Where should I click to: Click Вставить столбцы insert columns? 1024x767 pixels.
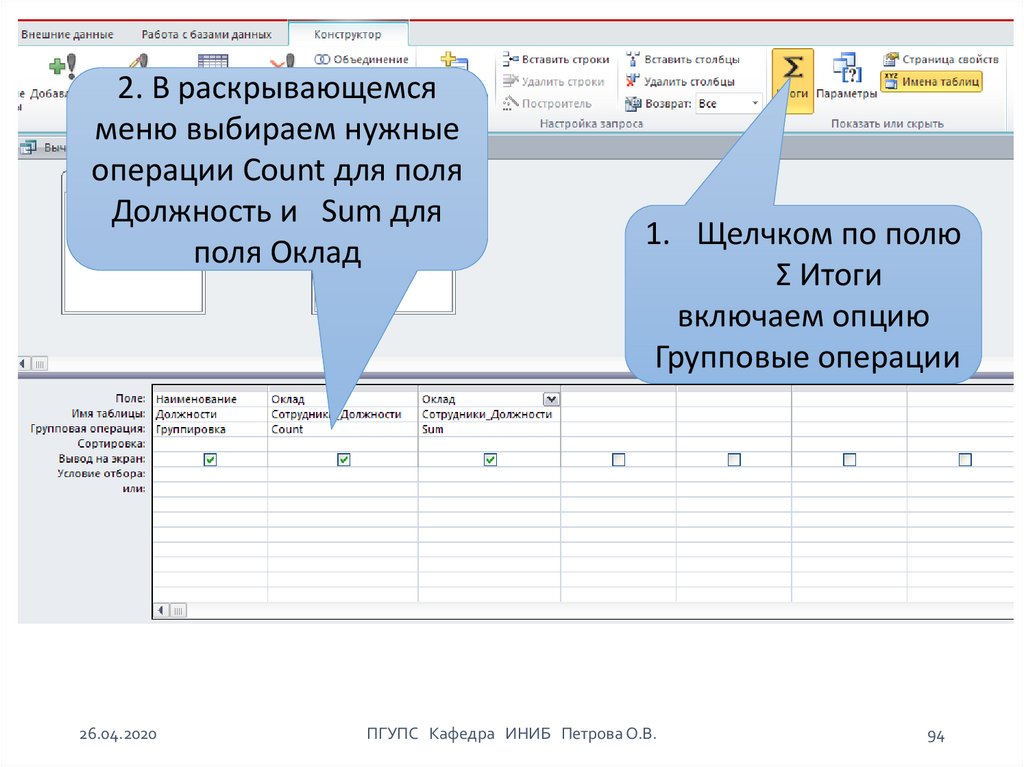[x=682, y=60]
